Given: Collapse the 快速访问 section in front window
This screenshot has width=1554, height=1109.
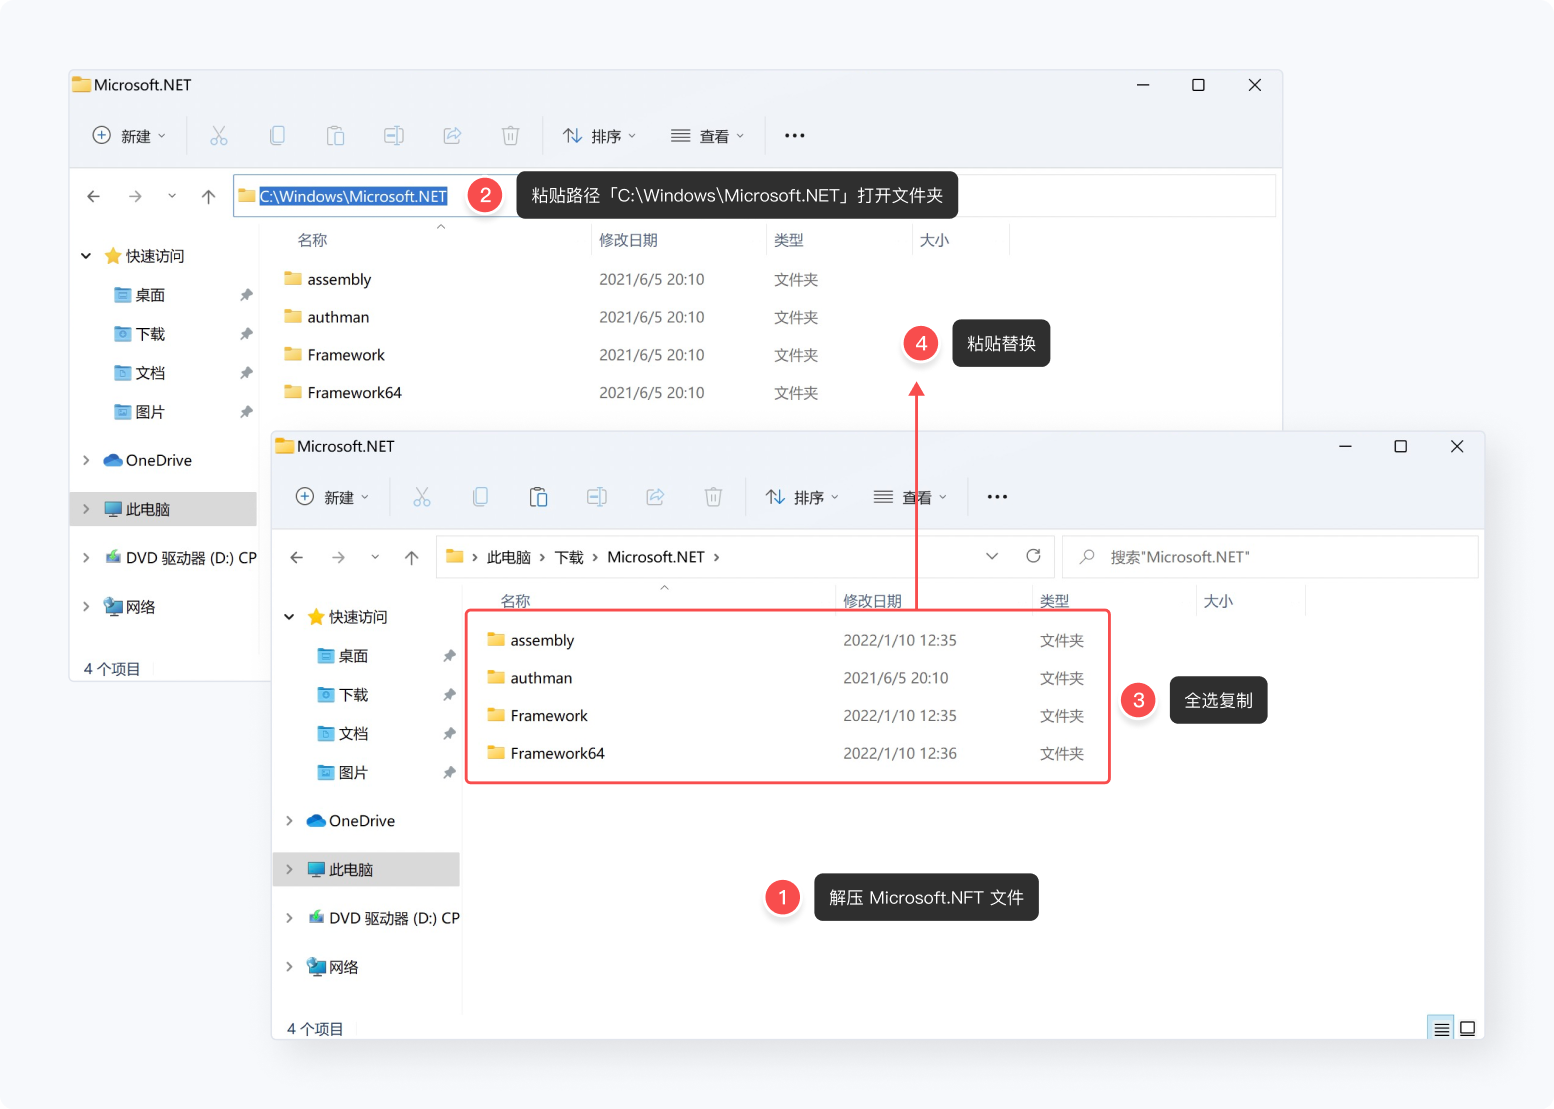Looking at the screenshot, I should [289, 617].
